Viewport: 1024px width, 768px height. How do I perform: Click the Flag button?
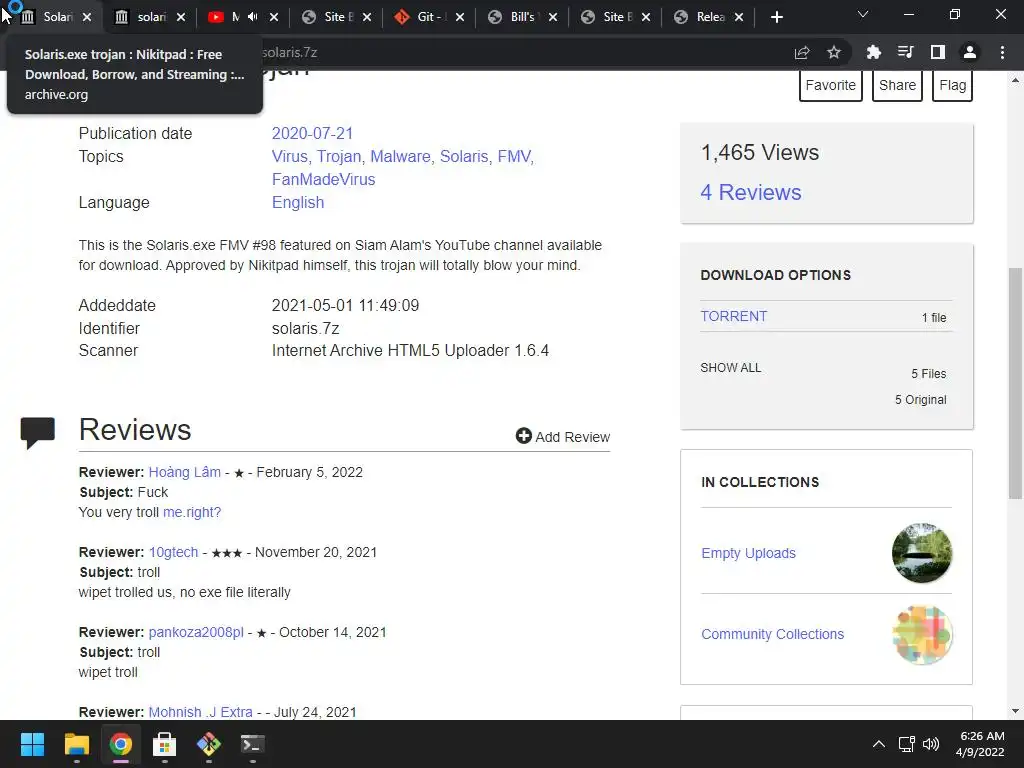pyautogui.click(x=952, y=86)
